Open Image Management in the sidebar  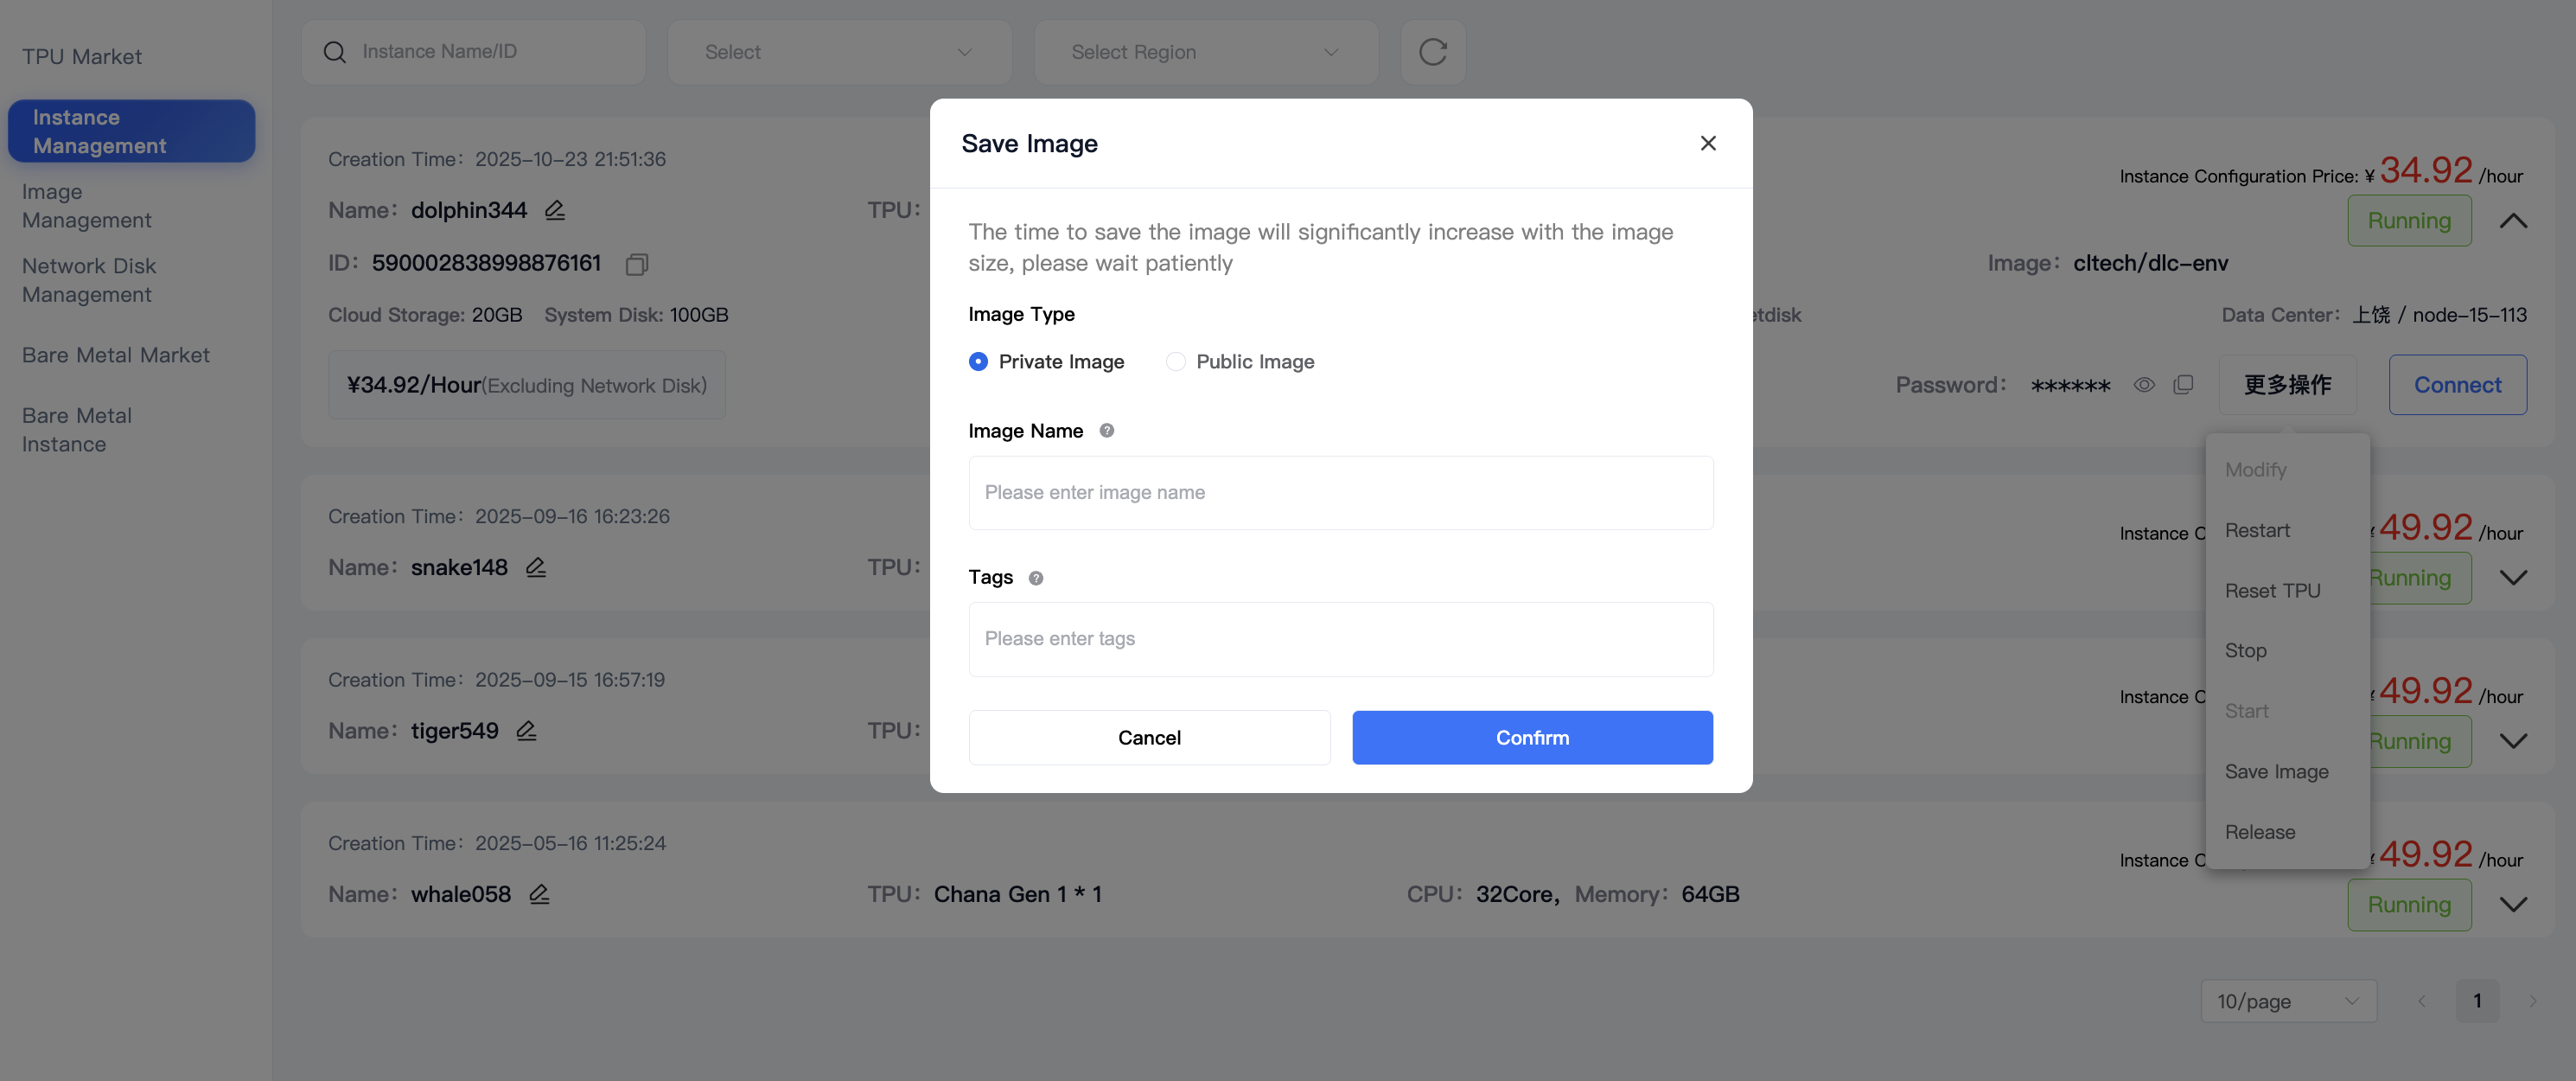(87, 206)
